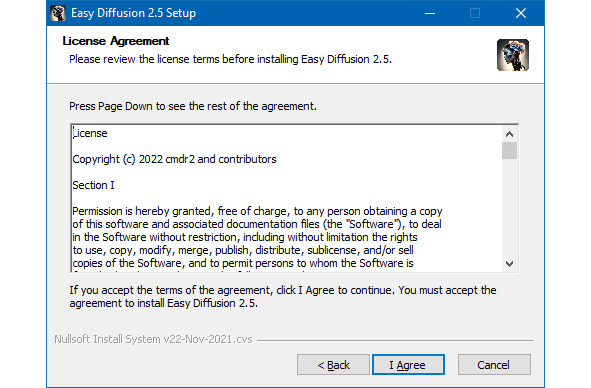Click the I Agree button
The image size is (591, 388).
coord(408,365)
